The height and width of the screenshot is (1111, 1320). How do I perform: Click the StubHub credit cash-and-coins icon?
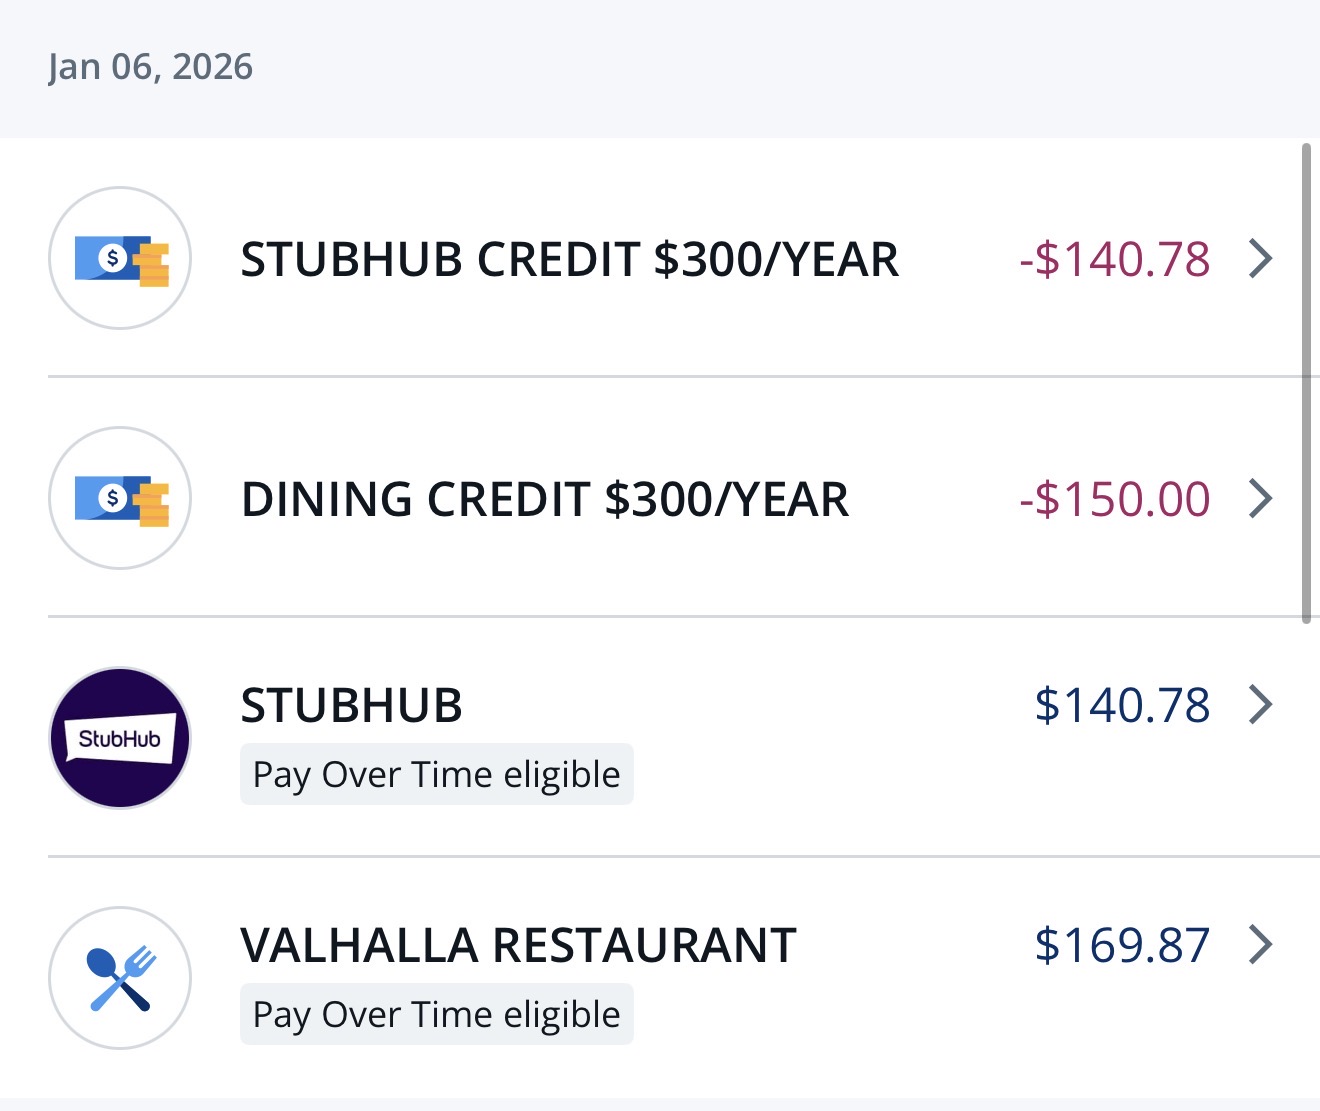click(120, 258)
